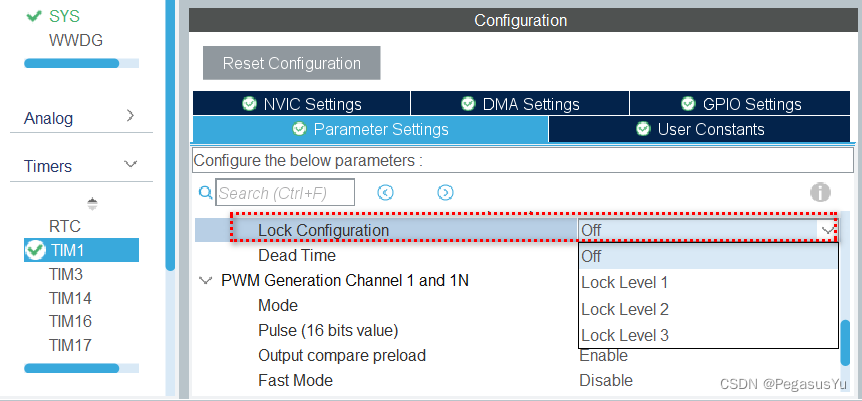Image resolution: width=862 pixels, height=401 pixels.
Task: Switch to the User Constants tab
Action: pyautogui.click(x=701, y=129)
